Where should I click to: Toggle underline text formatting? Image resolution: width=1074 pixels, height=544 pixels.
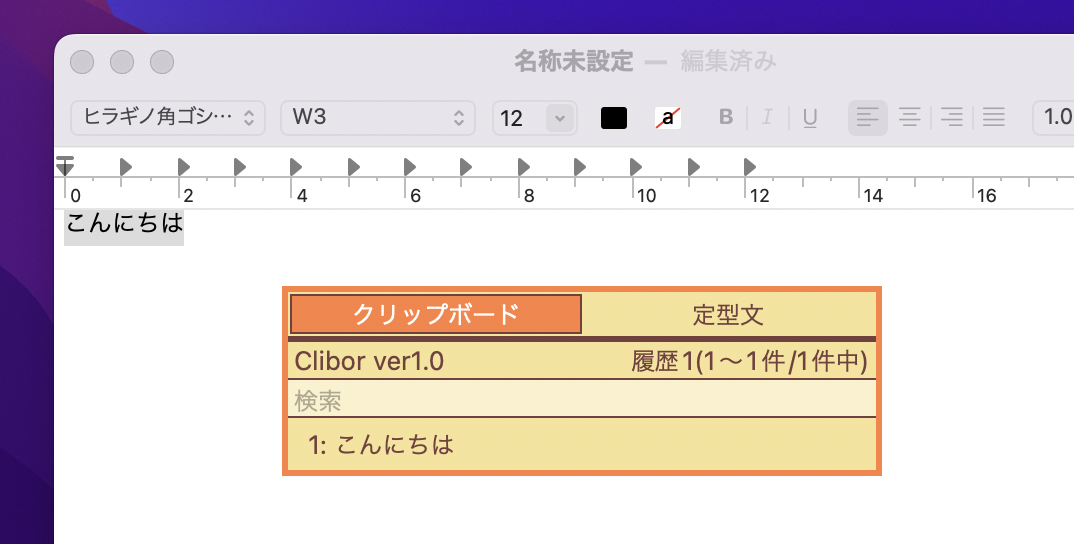810,118
